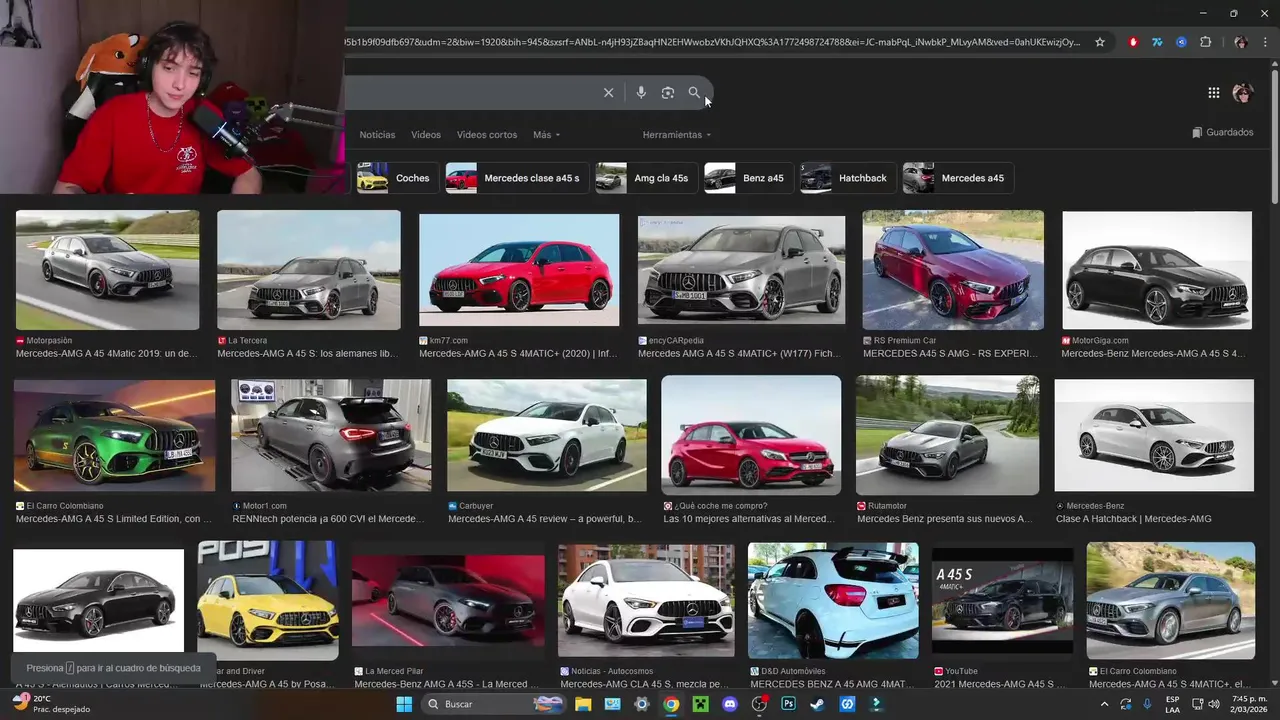This screenshot has width=1280, height=720.
Task: Start a voice search with the microphone icon
Action: 641,93
